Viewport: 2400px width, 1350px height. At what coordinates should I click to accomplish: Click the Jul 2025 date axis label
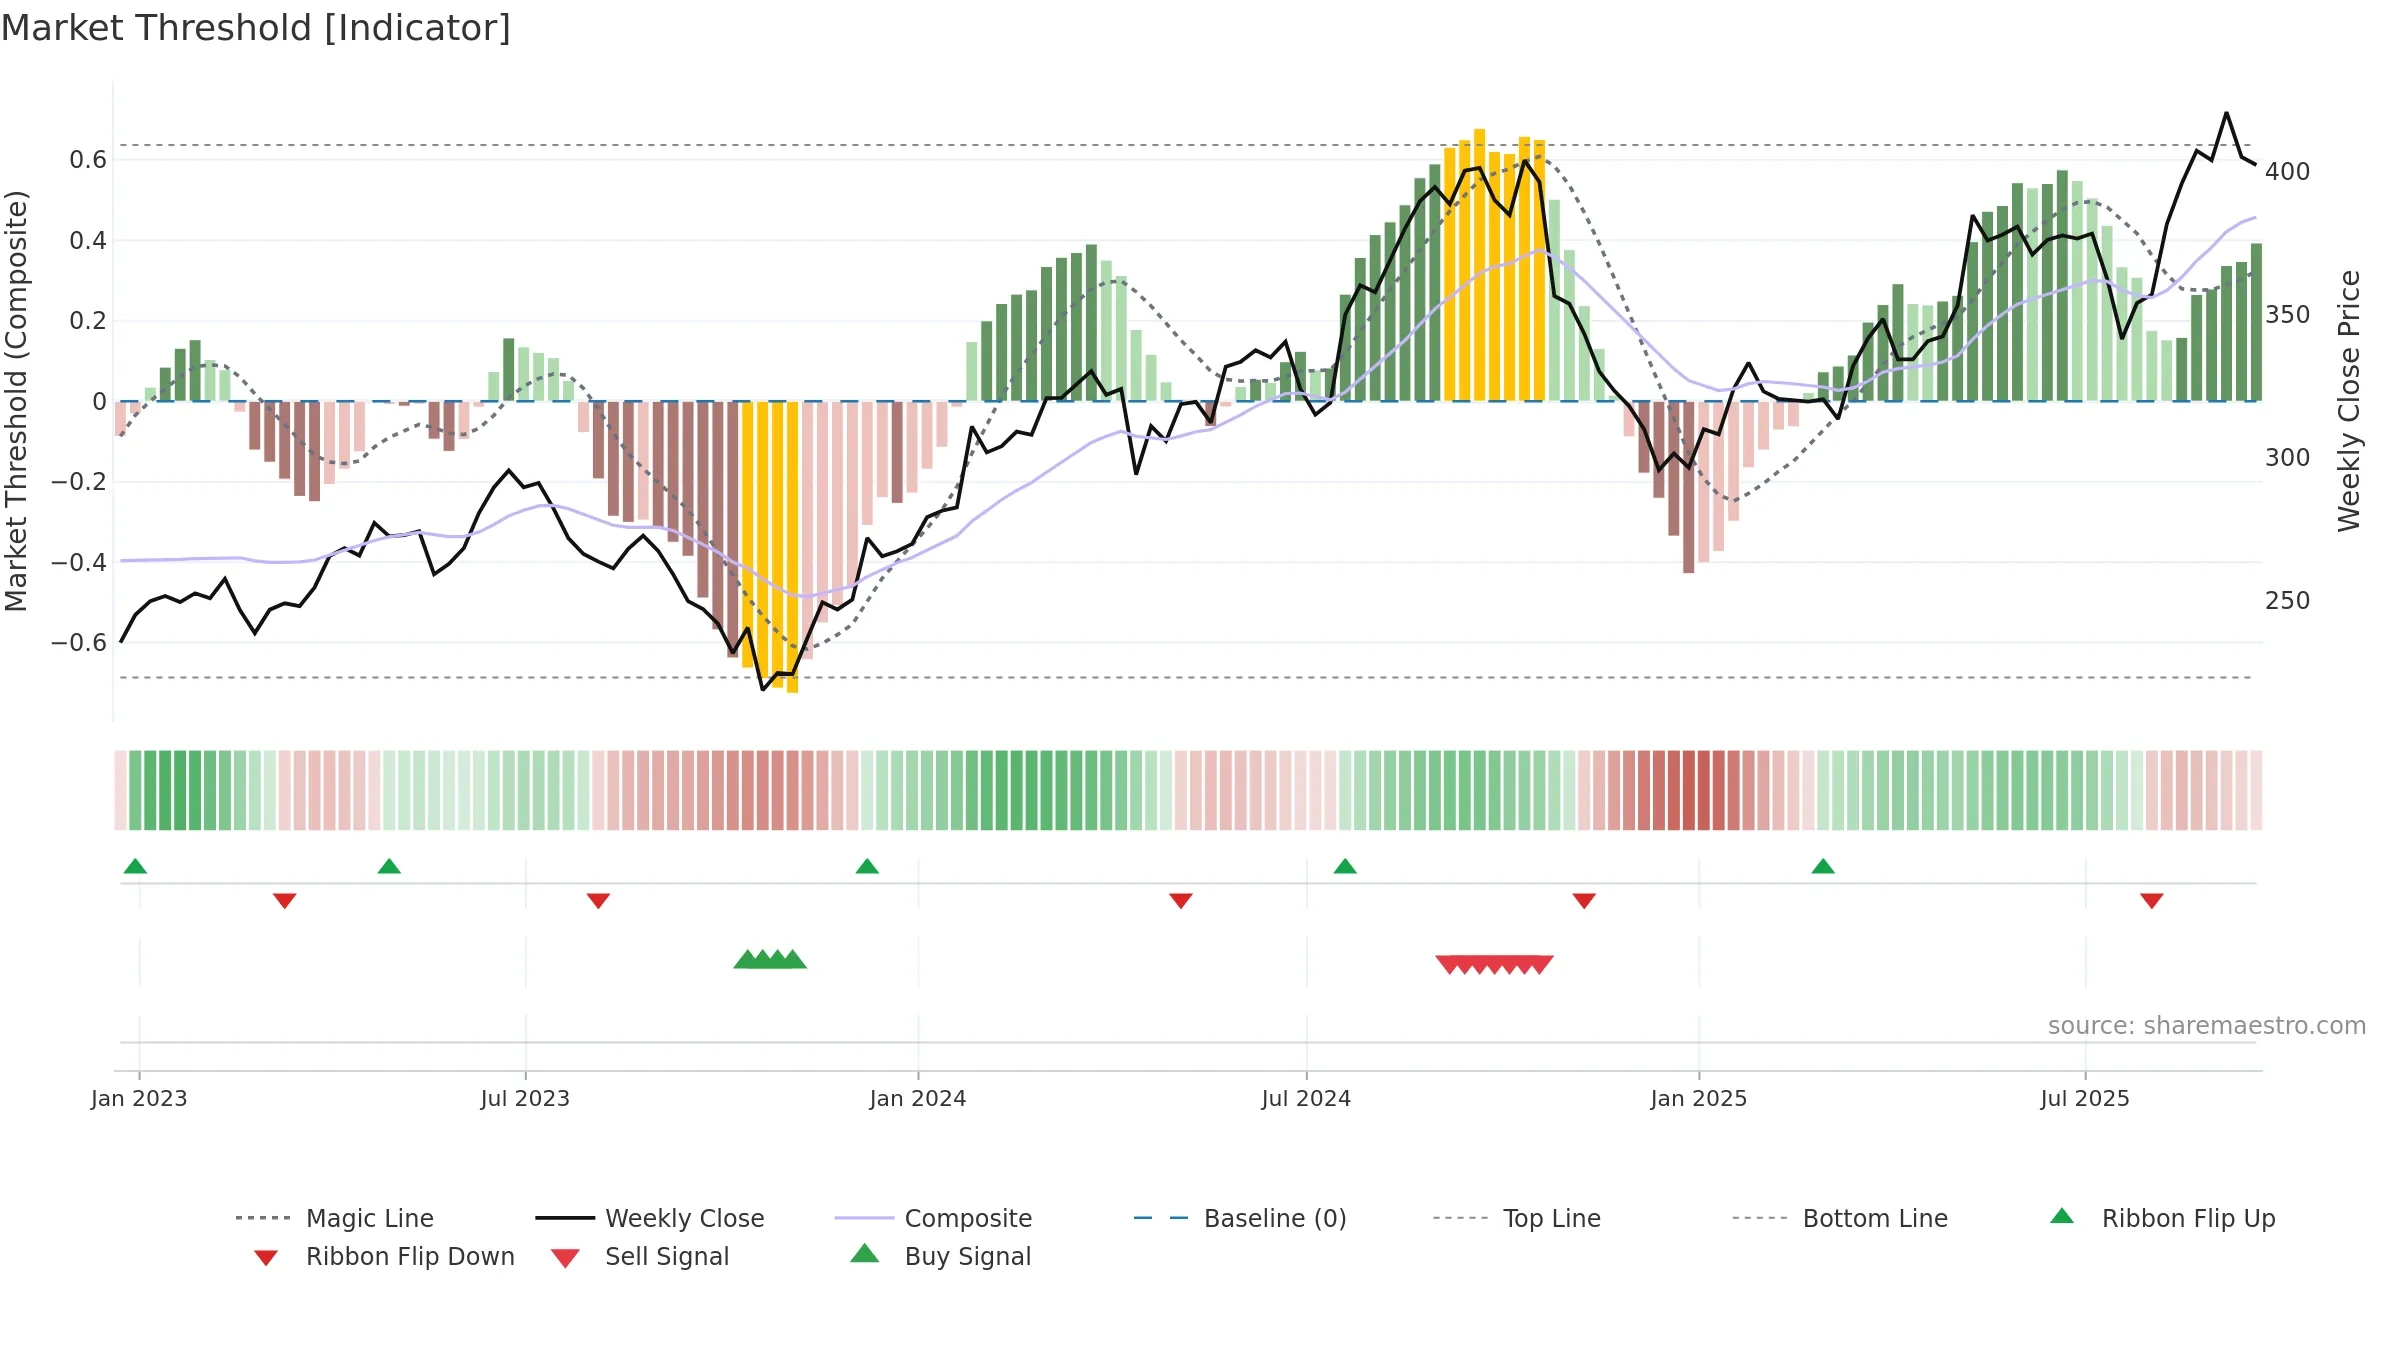click(2085, 1099)
